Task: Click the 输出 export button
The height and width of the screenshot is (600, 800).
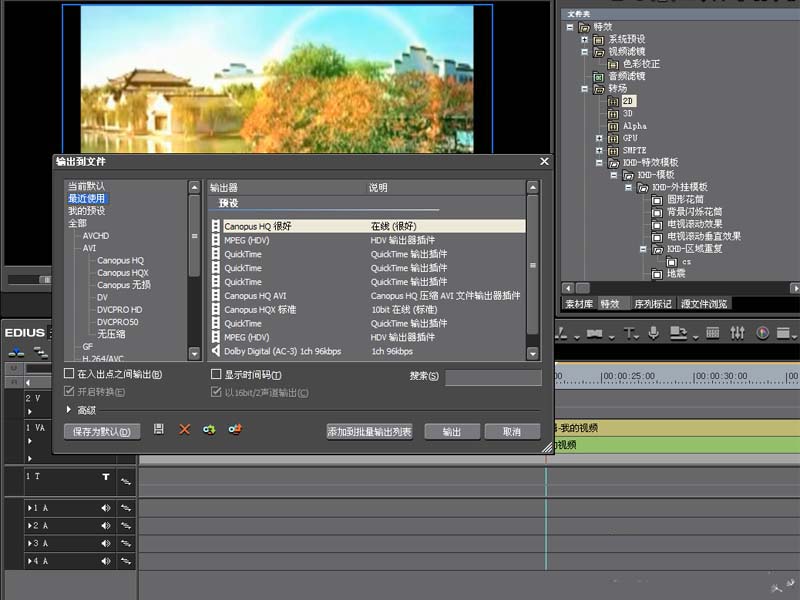Action: point(452,432)
